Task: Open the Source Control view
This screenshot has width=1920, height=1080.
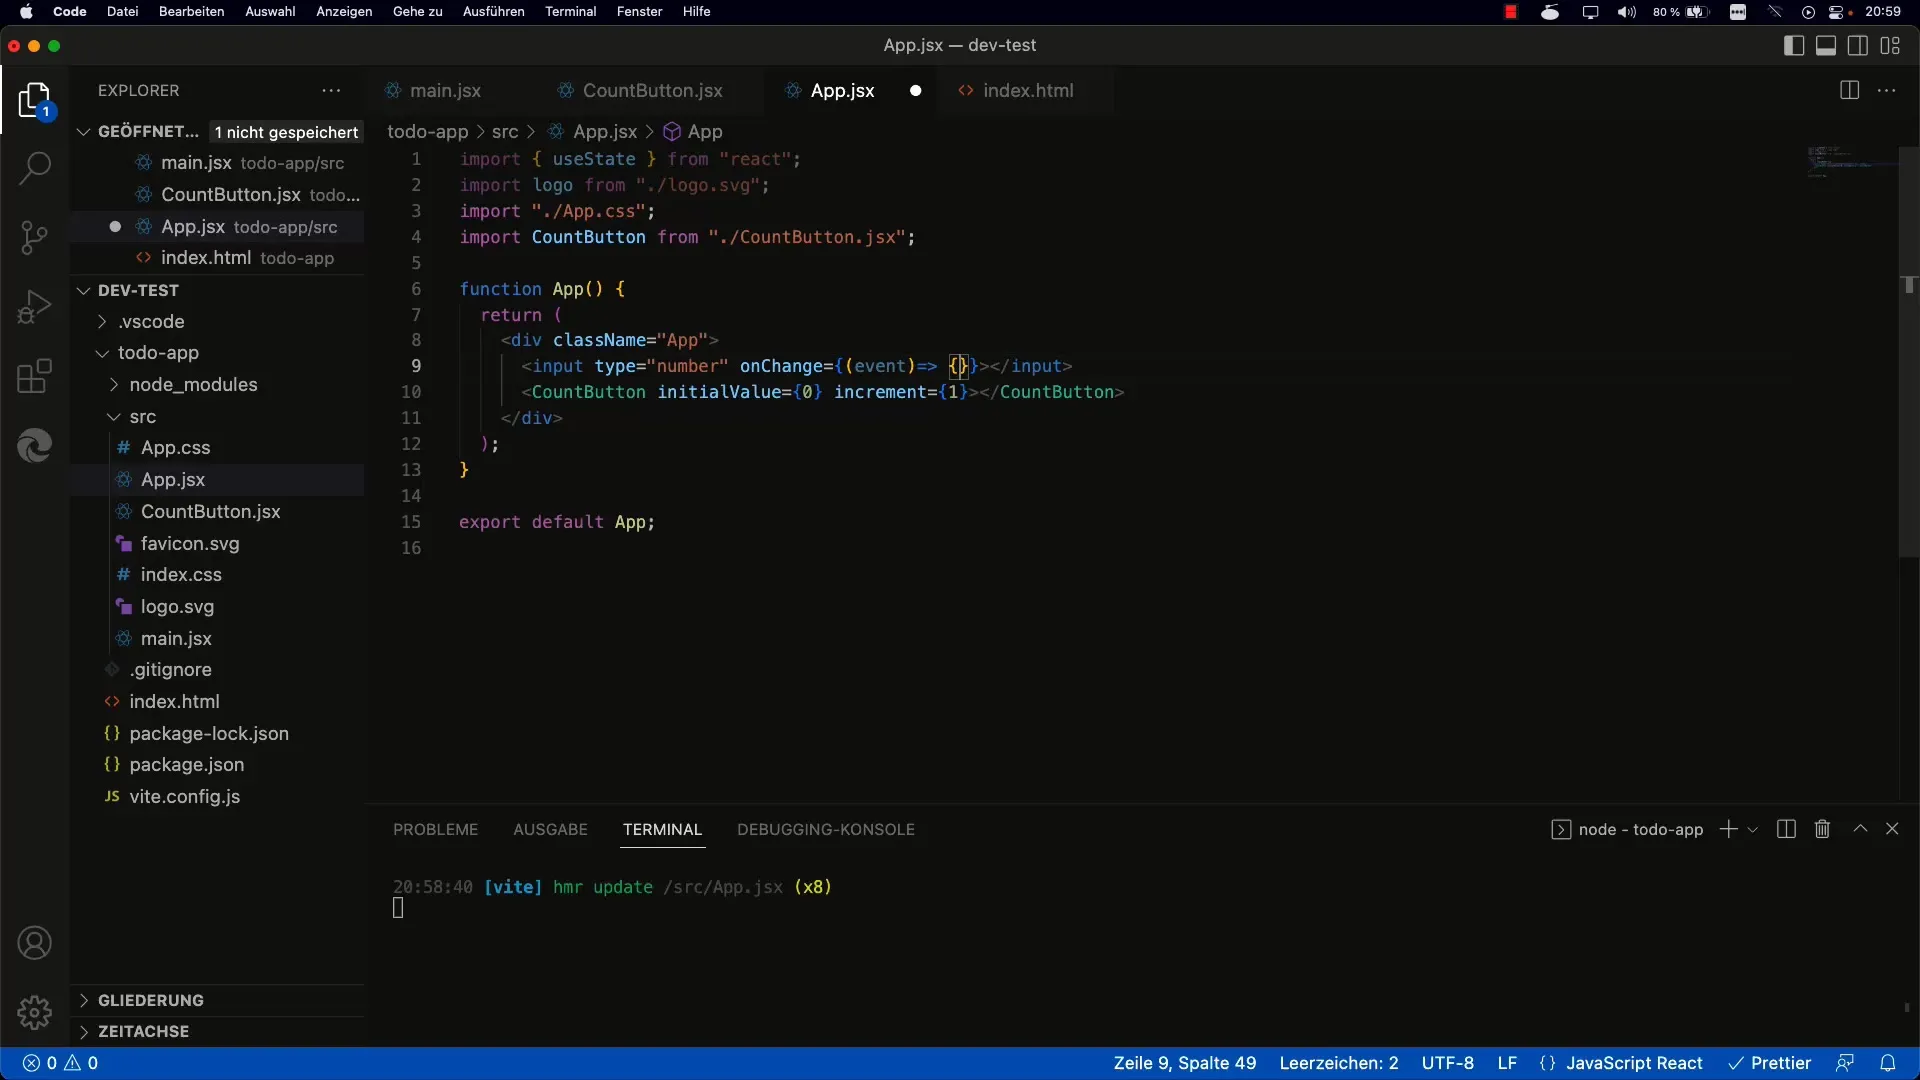Action: [x=35, y=238]
